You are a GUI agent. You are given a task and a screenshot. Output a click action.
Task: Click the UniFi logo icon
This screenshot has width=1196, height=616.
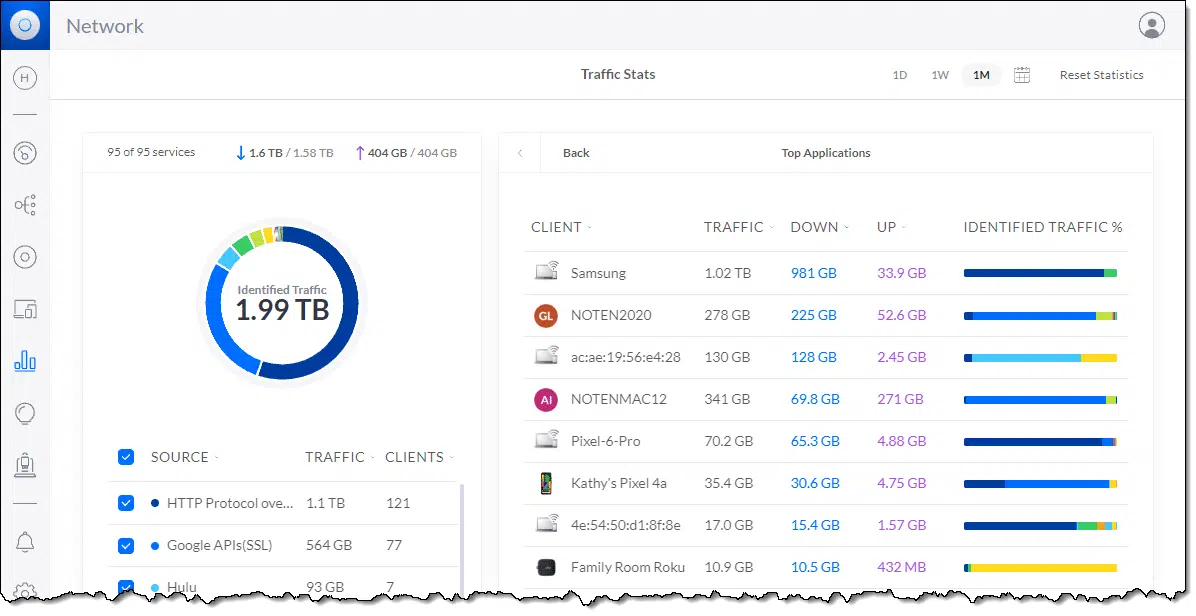click(25, 25)
